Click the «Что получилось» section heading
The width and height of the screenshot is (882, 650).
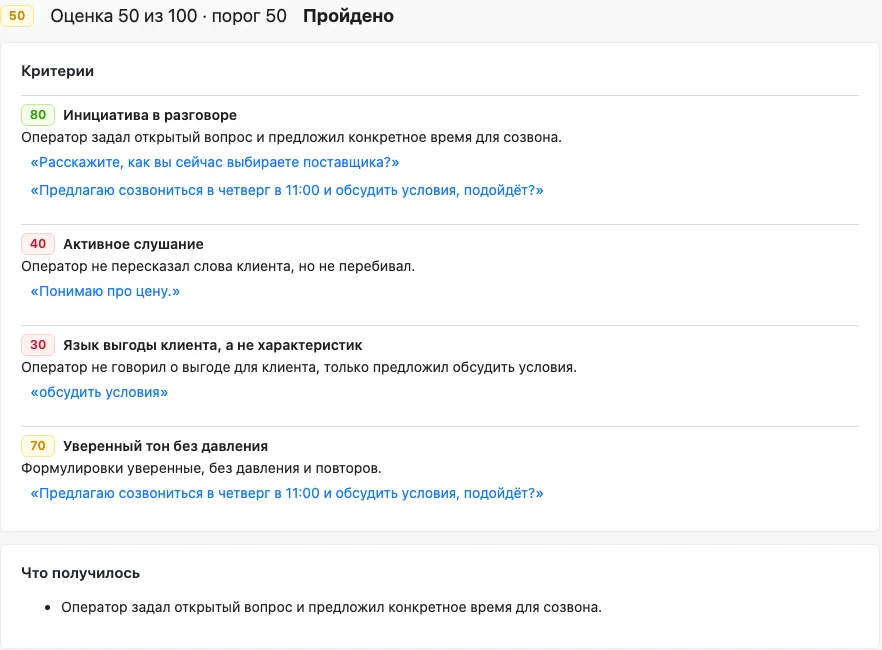(80, 573)
